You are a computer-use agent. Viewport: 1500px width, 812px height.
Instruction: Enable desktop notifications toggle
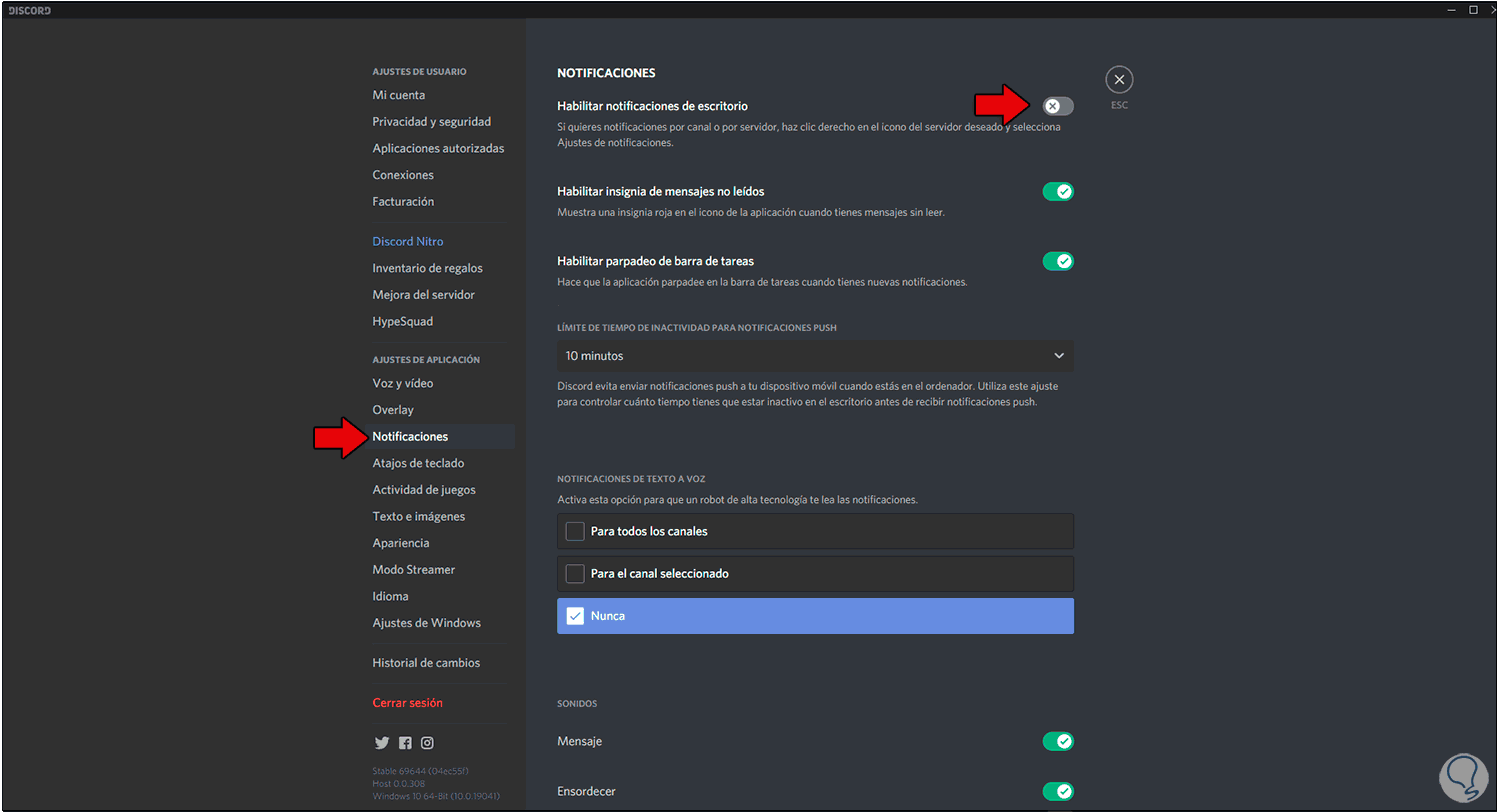(x=1057, y=106)
